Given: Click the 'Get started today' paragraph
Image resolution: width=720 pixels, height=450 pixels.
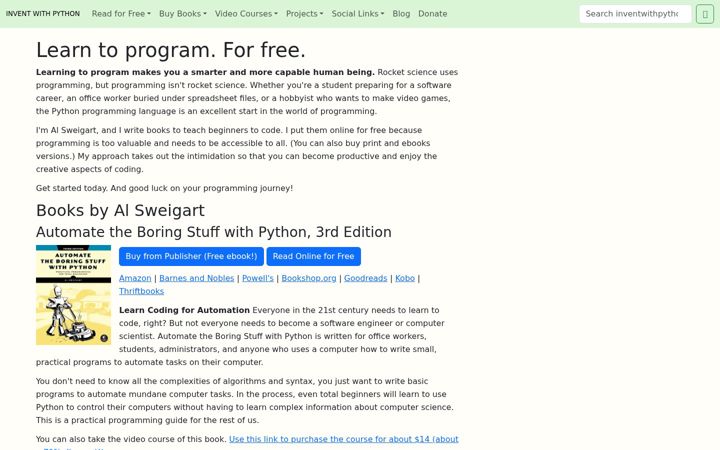Looking at the screenshot, I should (164, 188).
